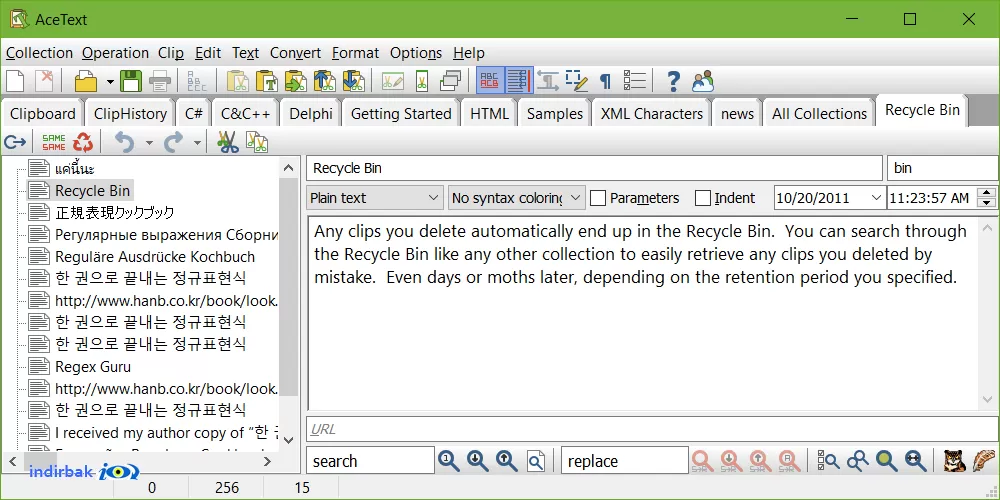This screenshot has width=1000, height=500.
Task: Select the Регулярные выражения clip
Action: click(166, 235)
